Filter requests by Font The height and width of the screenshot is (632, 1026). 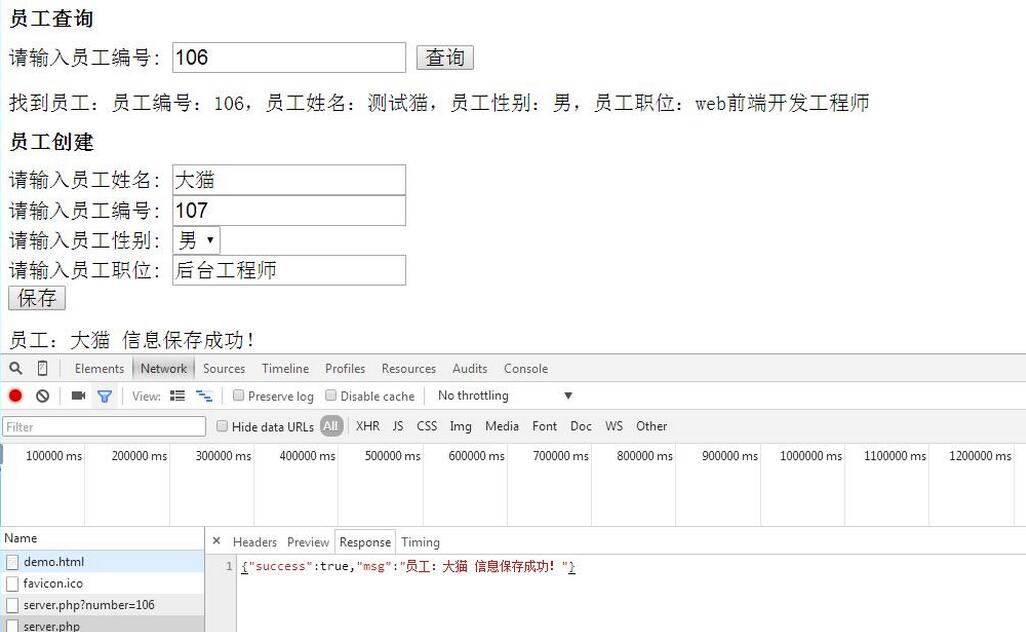544,426
